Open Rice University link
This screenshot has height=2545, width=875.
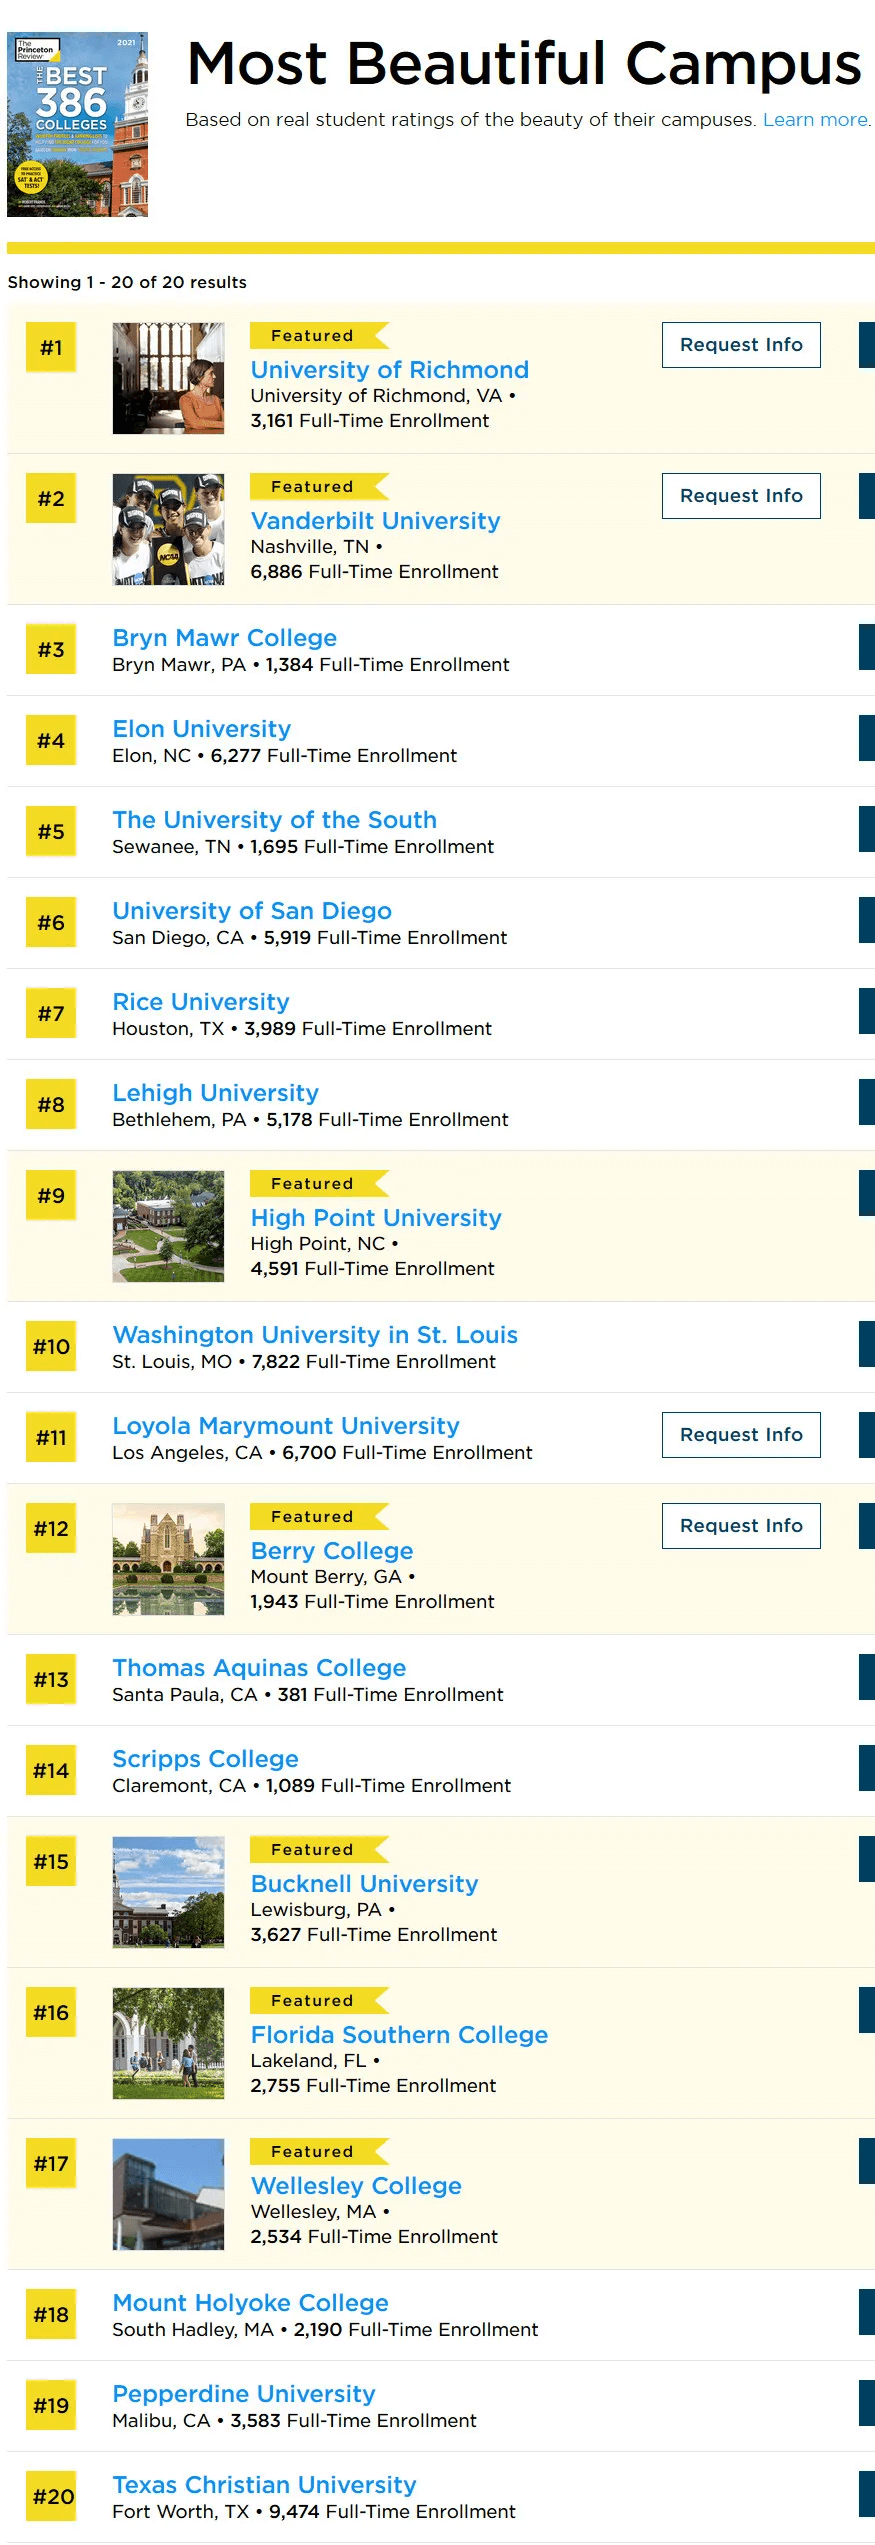tap(201, 1001)
